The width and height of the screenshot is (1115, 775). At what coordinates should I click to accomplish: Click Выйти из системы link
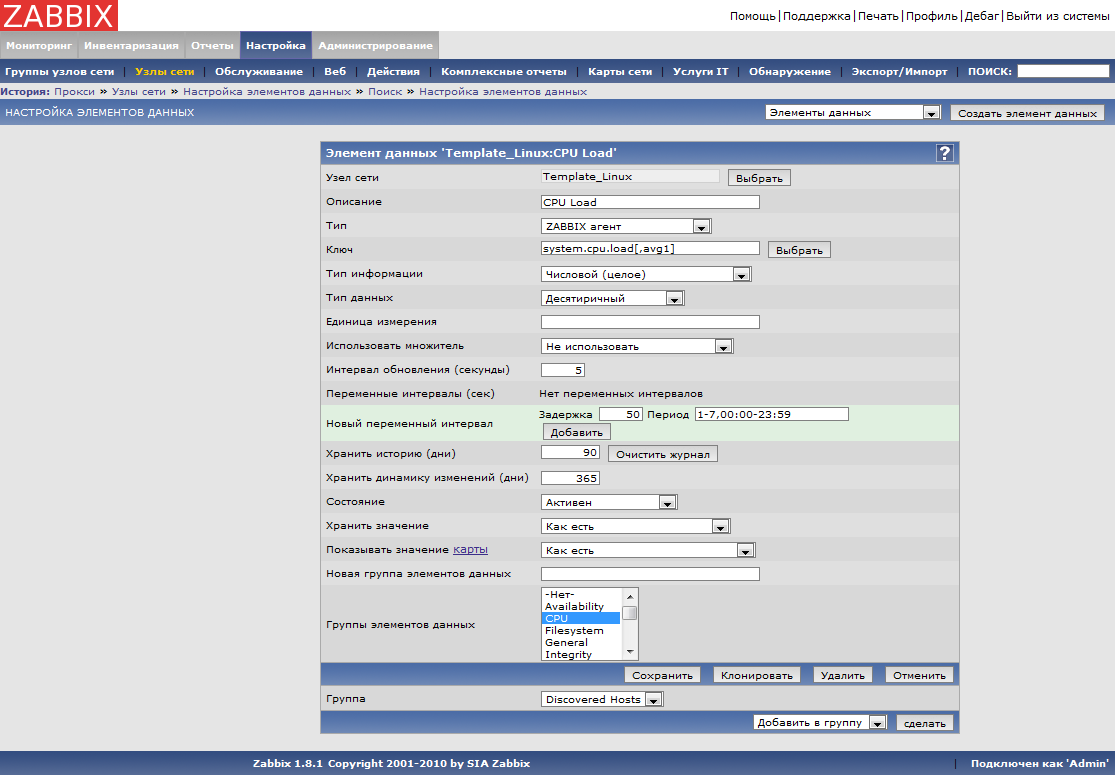click(1057, 16)
